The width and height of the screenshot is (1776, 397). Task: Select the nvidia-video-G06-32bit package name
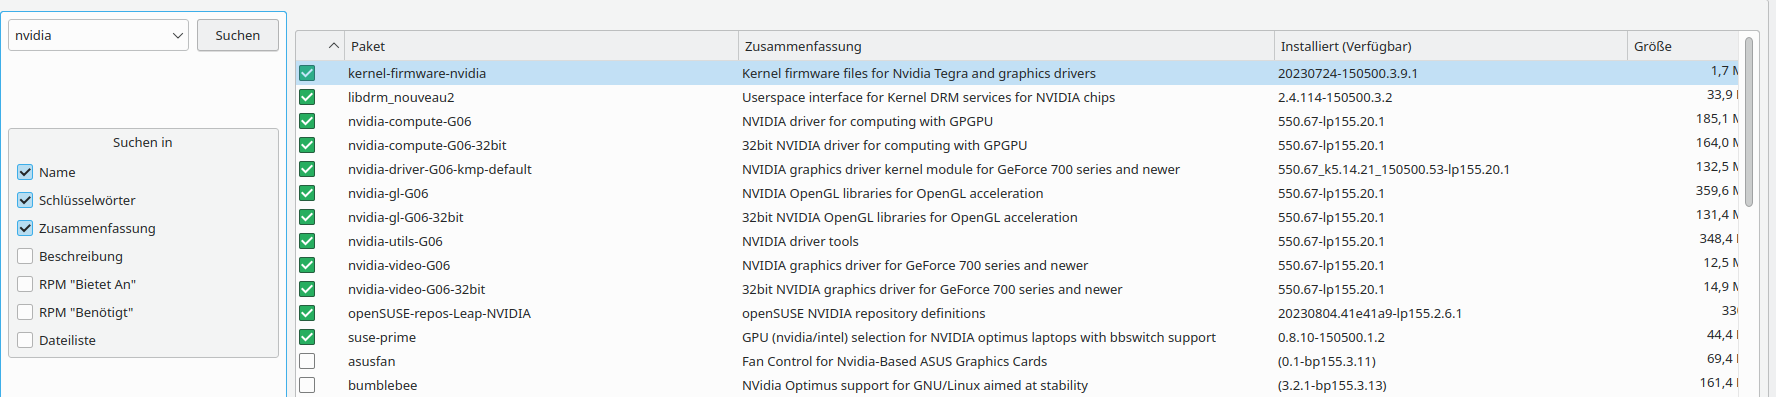coord(416,289)
